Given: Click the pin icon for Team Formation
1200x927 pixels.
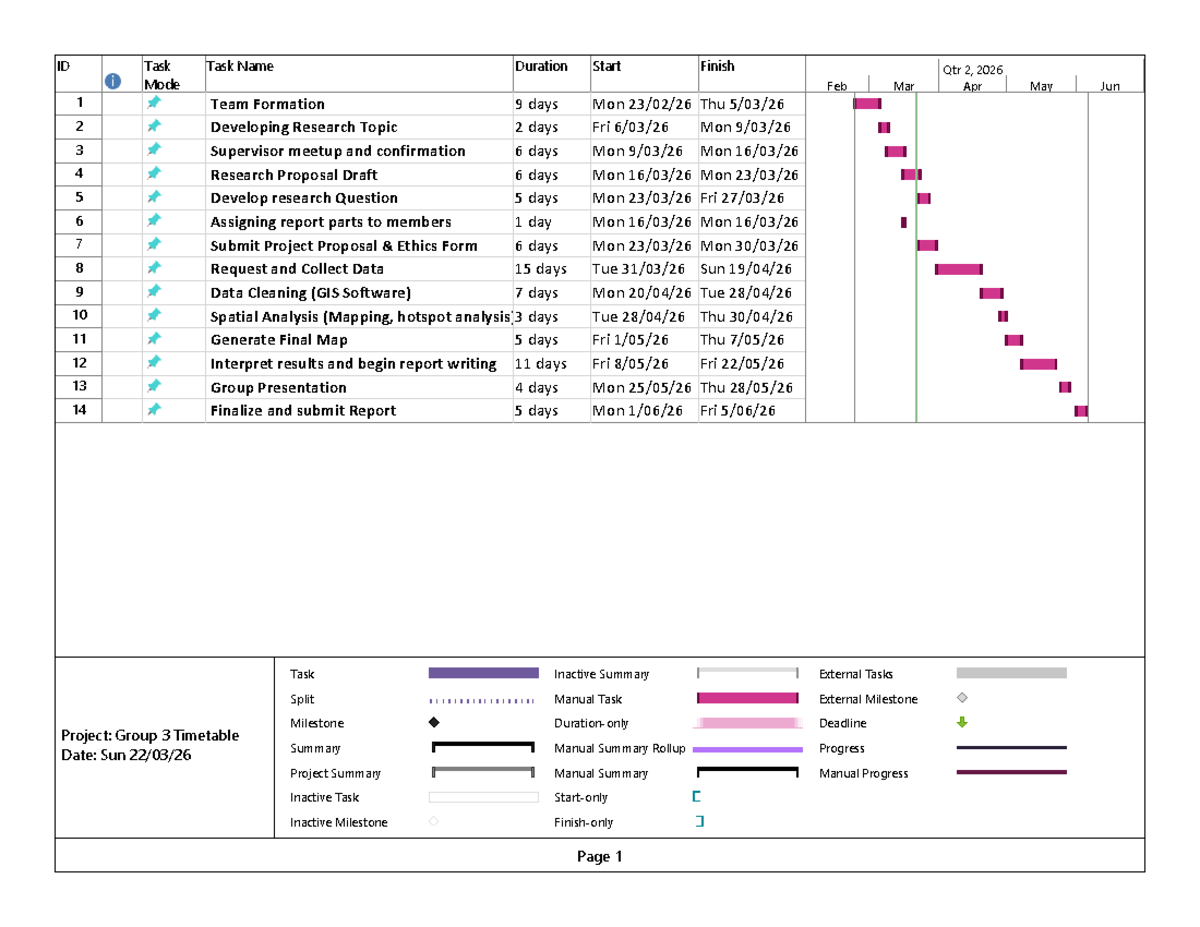Looking at the screenshot, I should click(x=154, y=102).
